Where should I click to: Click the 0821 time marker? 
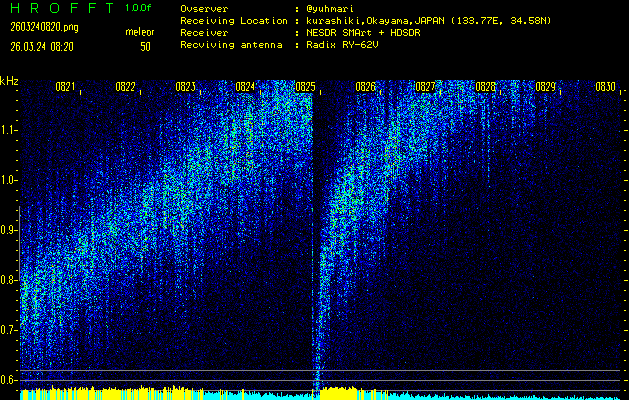[65, 88]
